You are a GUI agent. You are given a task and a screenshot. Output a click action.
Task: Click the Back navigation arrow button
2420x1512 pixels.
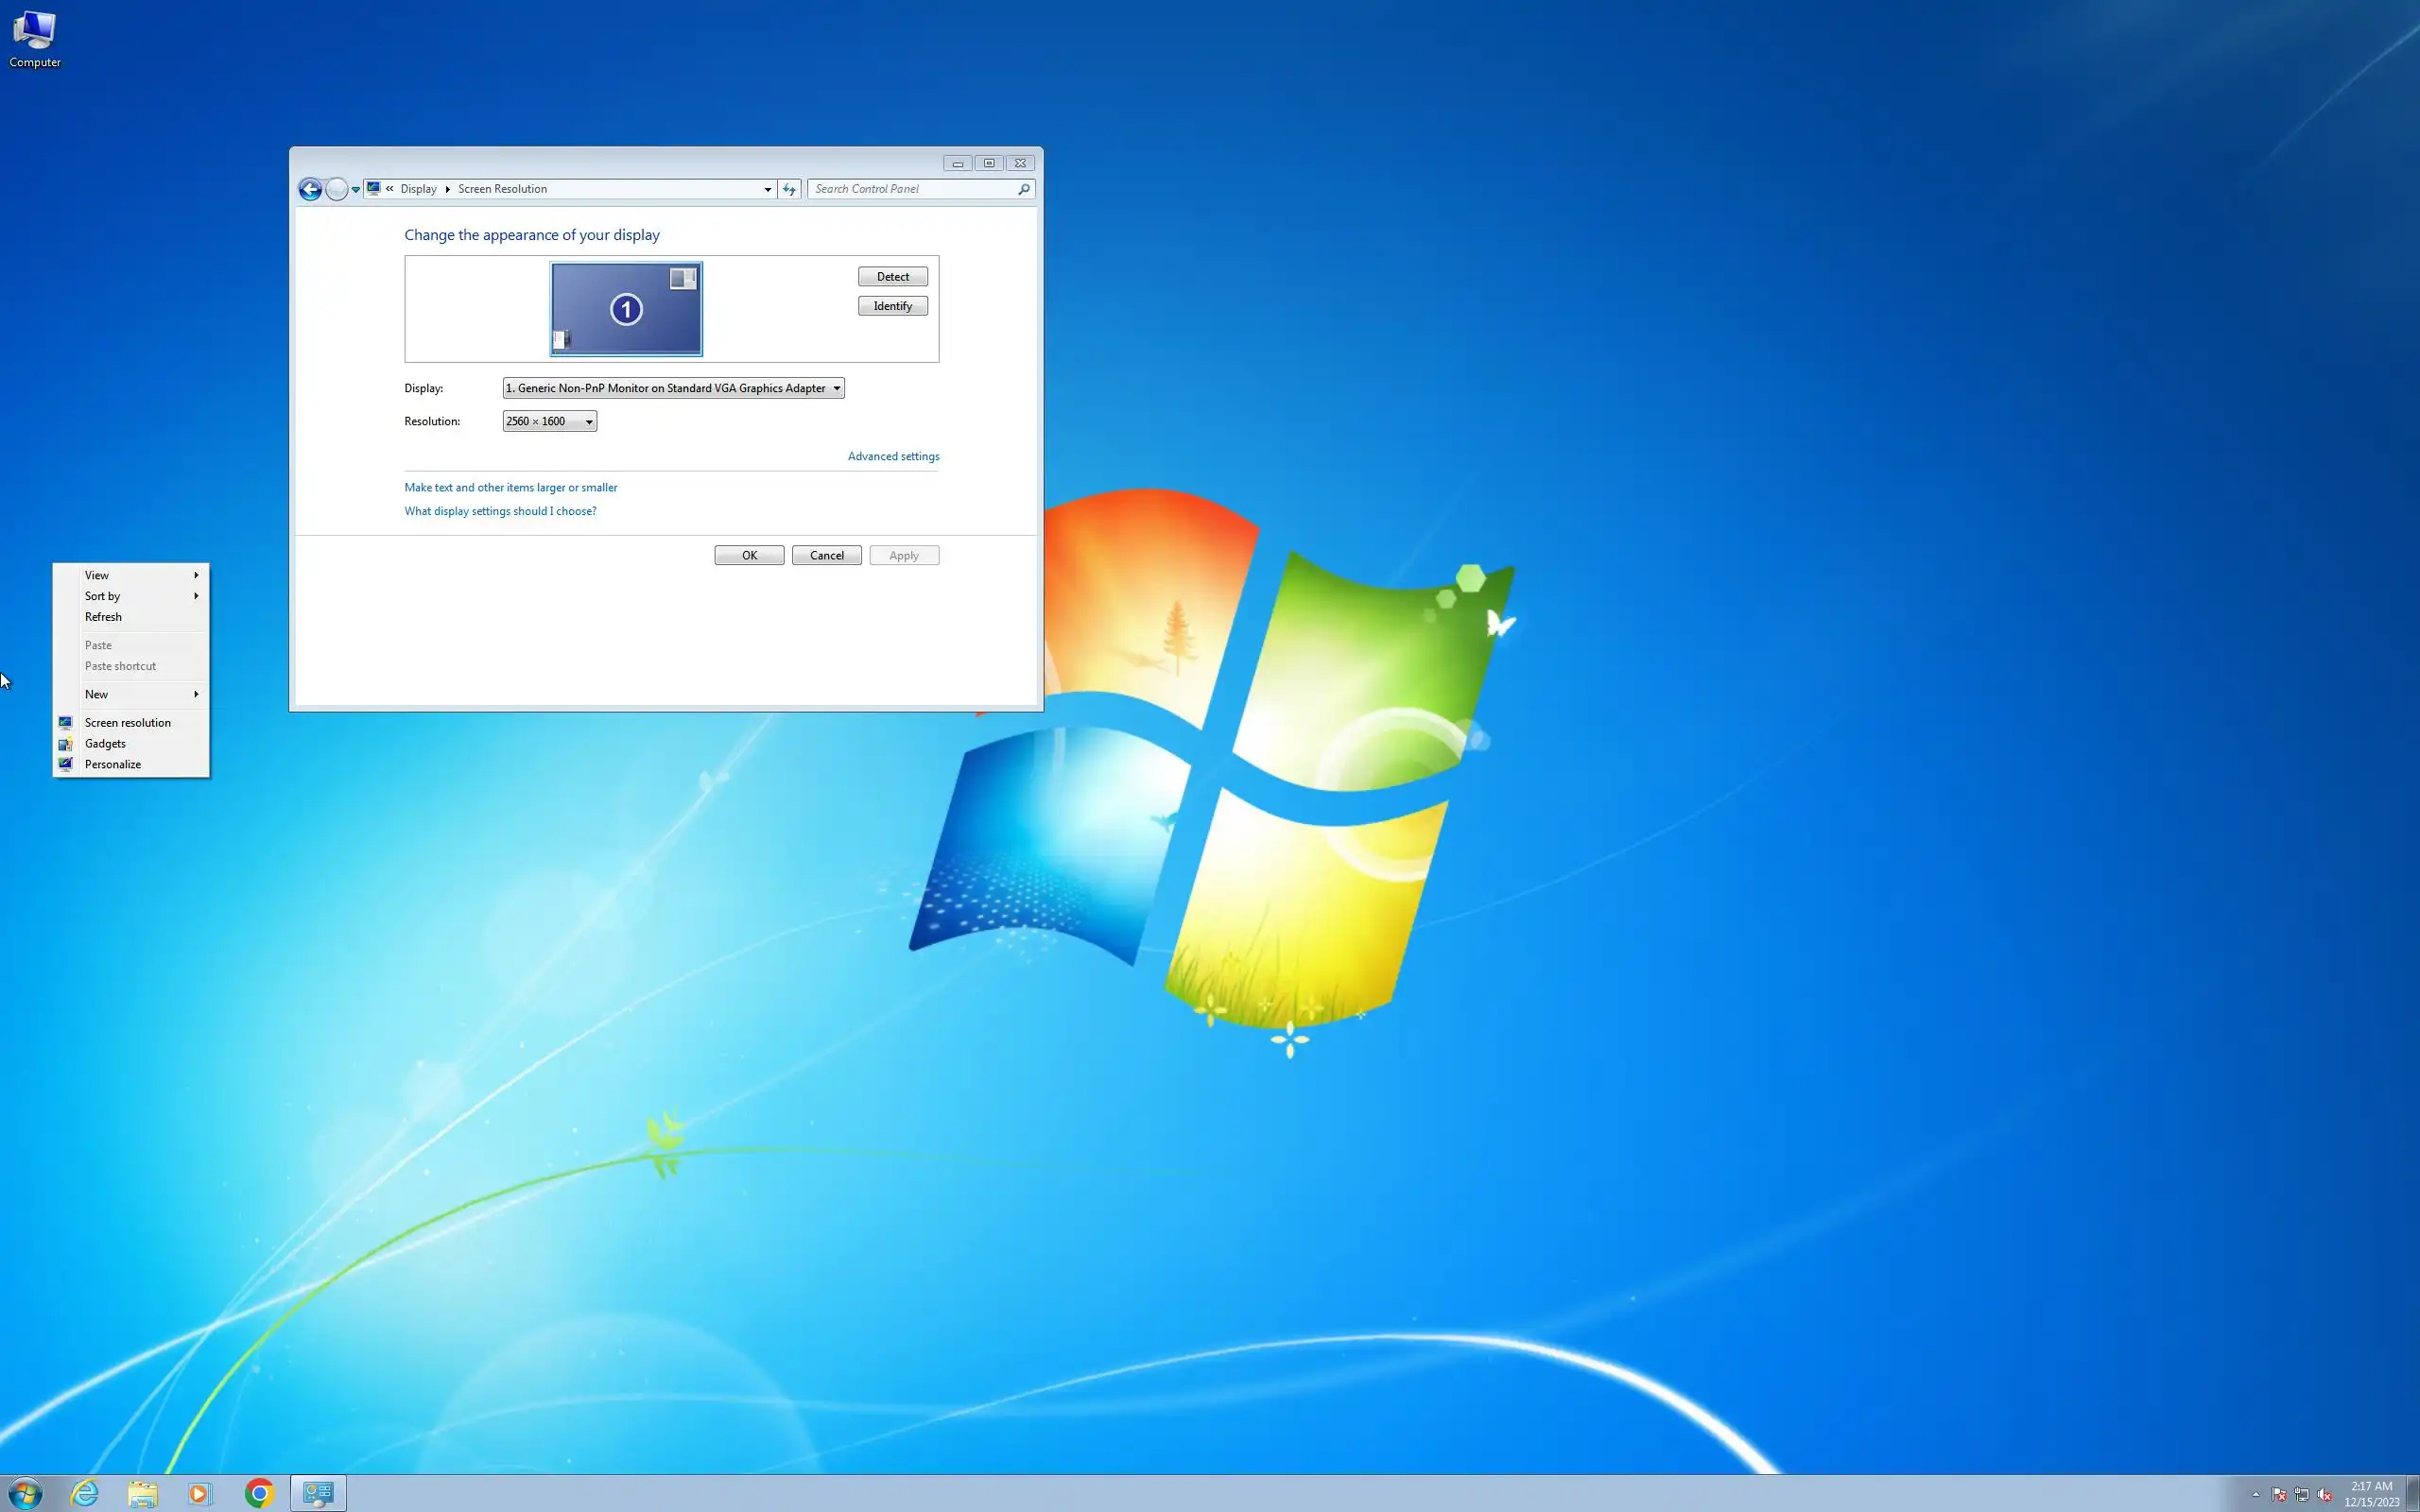pos(310,189)
